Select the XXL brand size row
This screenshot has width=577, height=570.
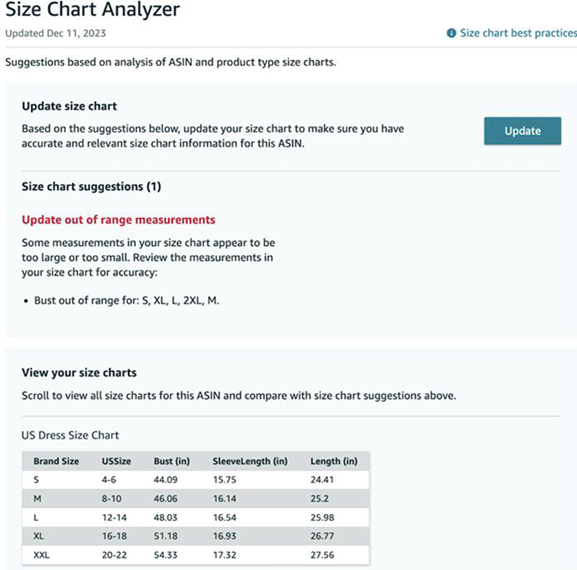[x=195, y=555]
